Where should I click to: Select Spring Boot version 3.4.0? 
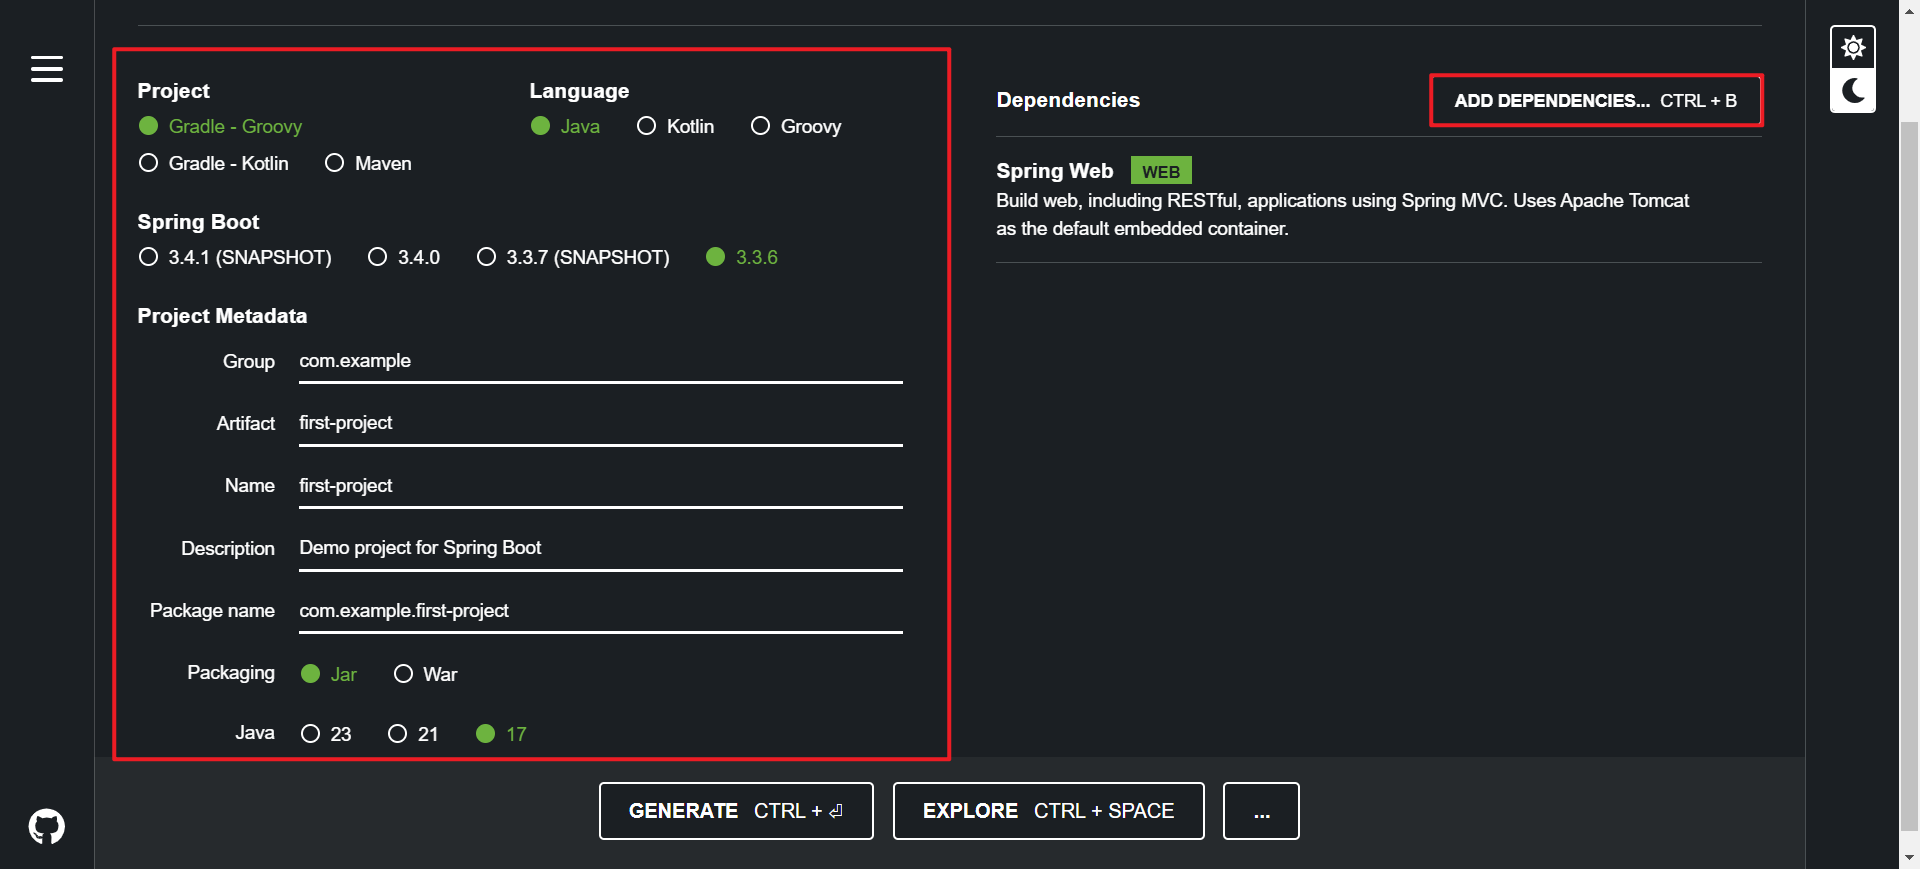[404, 257]
